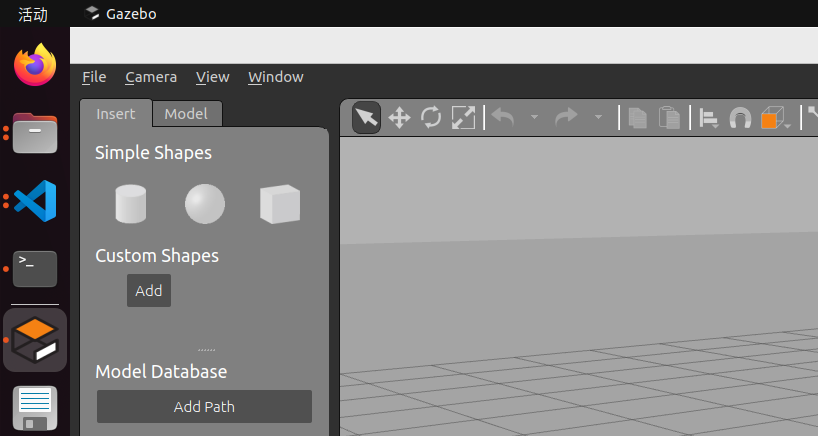The height and width of the screenshot is (436, 818).
Task: Insert a box simple shape
Action: 280,204
